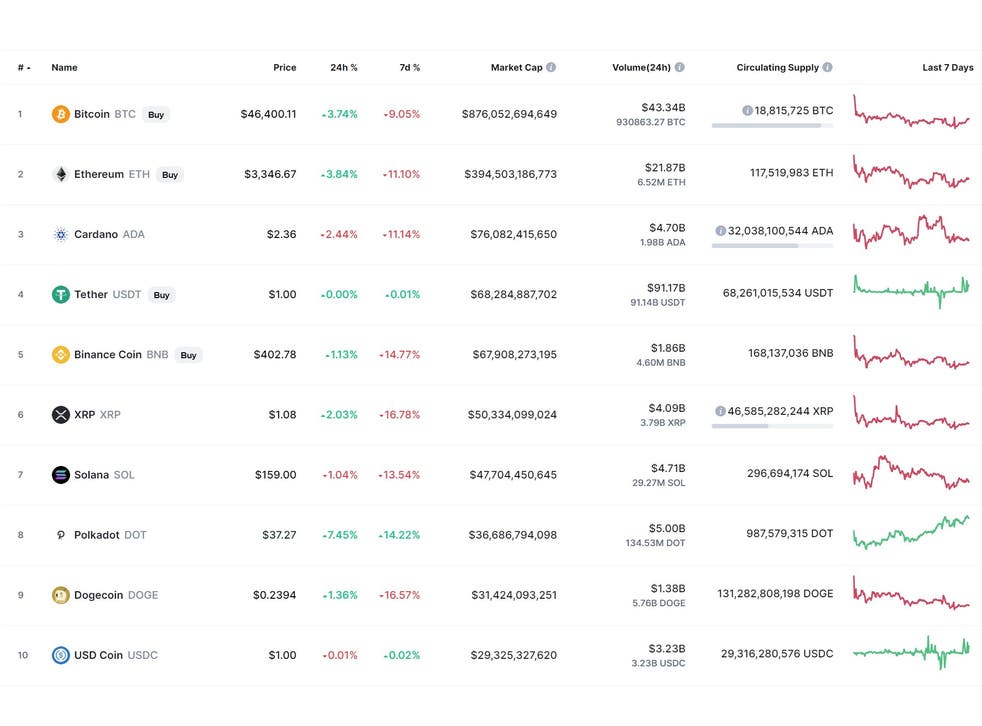The width and height of the screenshot is (982, 726).
Task: Click info icon beside Bitcoin supply
Action: 747,110
